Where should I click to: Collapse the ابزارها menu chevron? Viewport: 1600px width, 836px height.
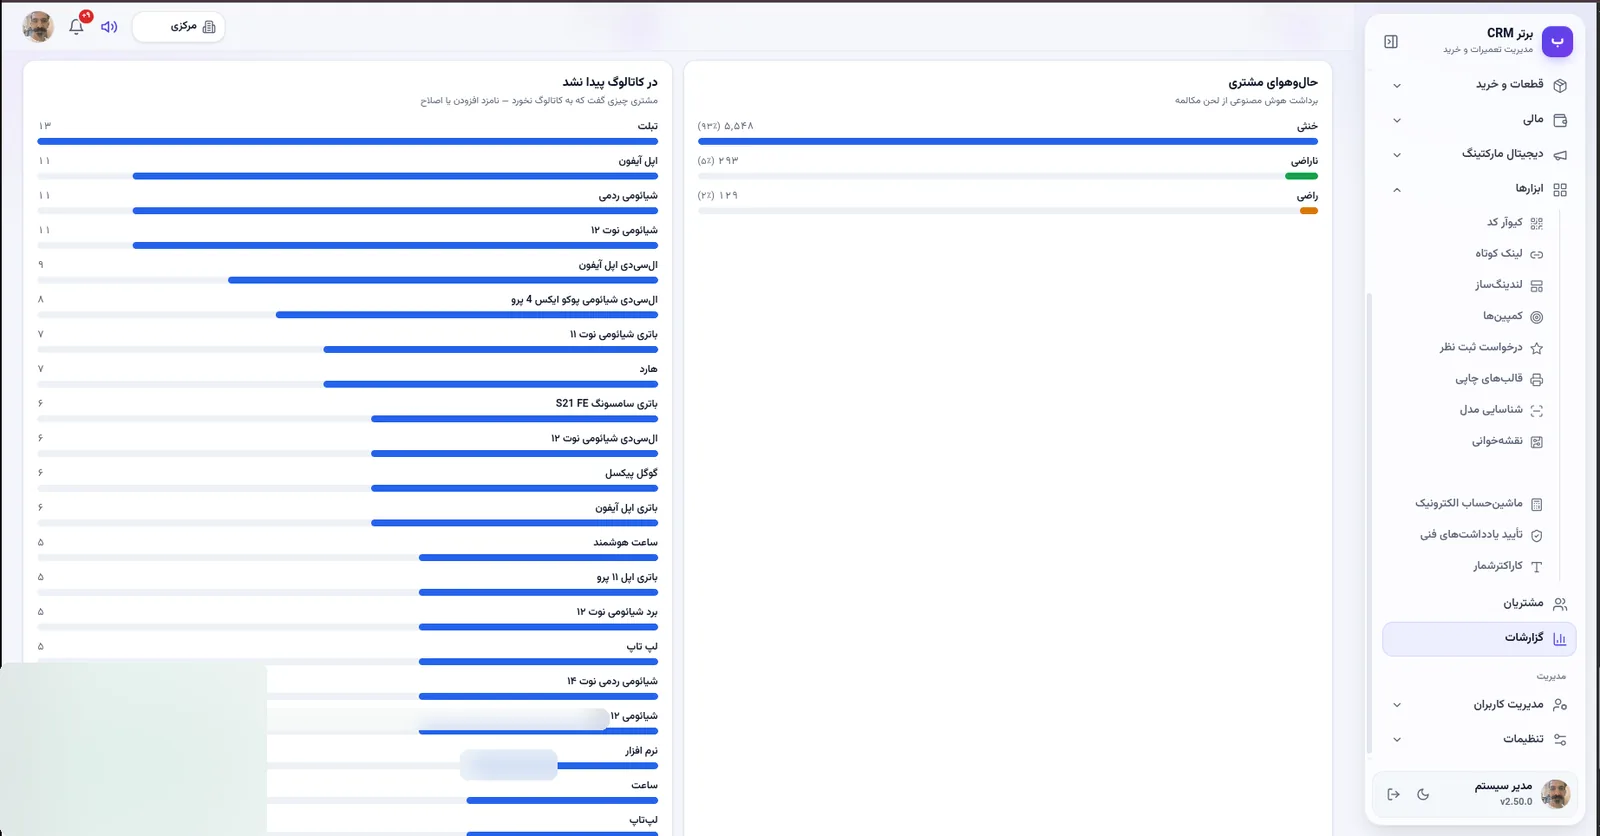(1397, 189)
